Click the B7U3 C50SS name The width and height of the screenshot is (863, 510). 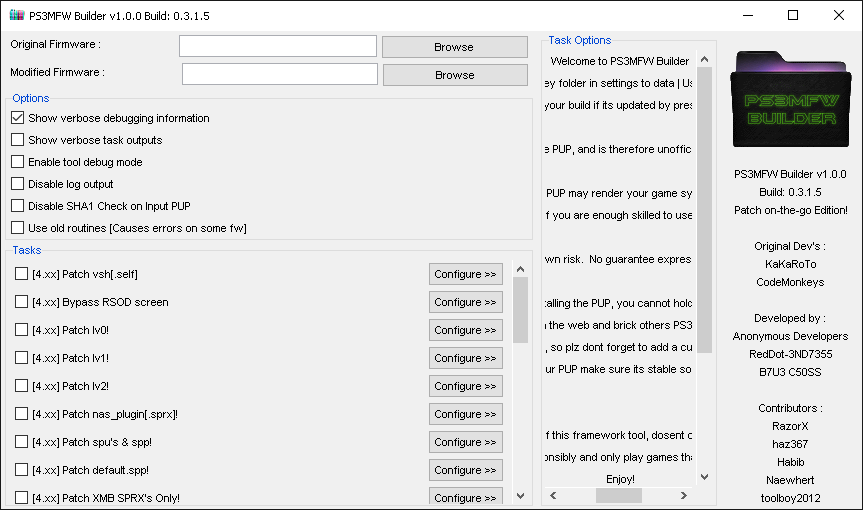[790, 372]
